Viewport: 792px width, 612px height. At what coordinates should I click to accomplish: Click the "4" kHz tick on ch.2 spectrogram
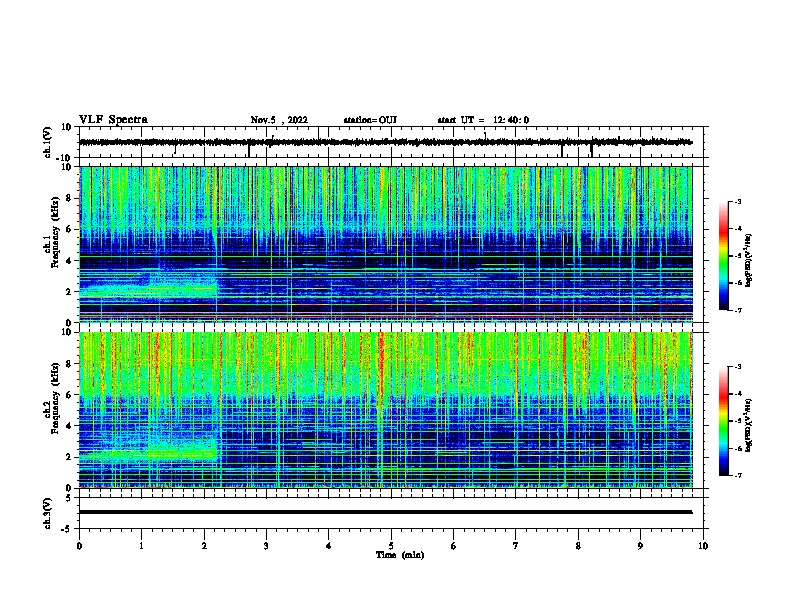click(x=69, y=426)
